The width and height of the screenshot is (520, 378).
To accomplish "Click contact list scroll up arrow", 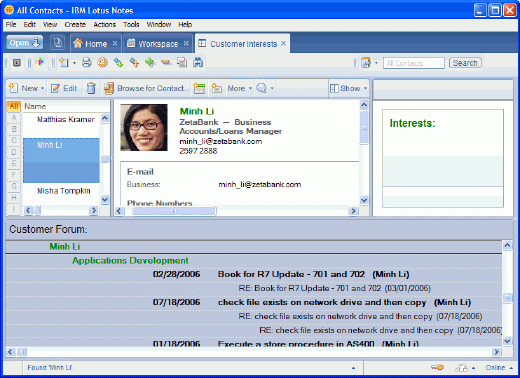I will click(x=105, y=118).
